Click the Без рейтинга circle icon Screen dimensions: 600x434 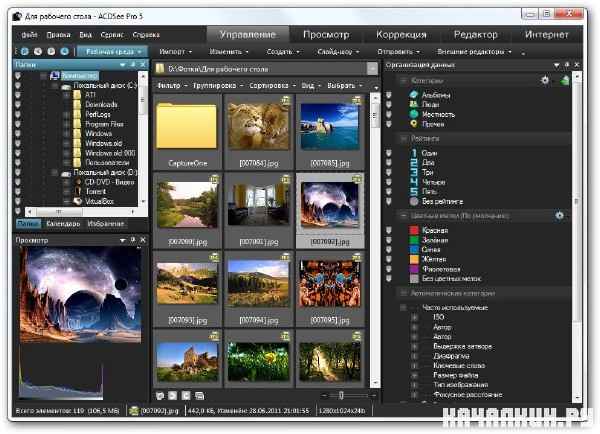pyautogui.click(x=414, y=201)
